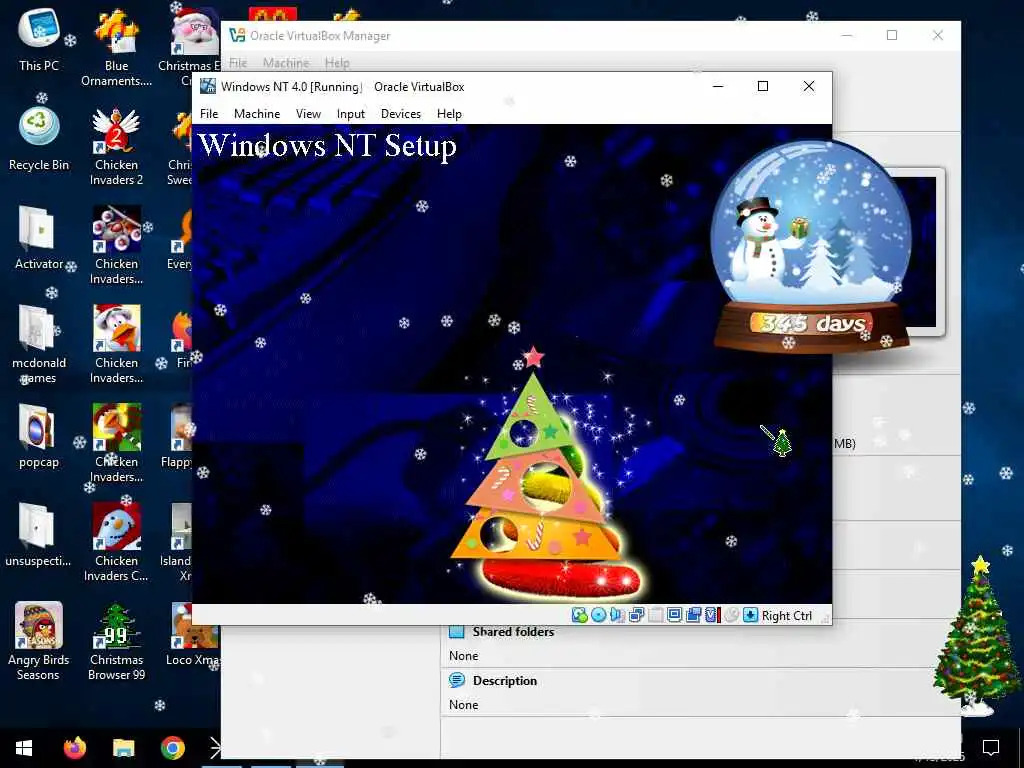Image resolution: width=1024 pixels, height=768 pixels.
Task: Click the snow globe 345 days countdown widget
Action: 810,247
